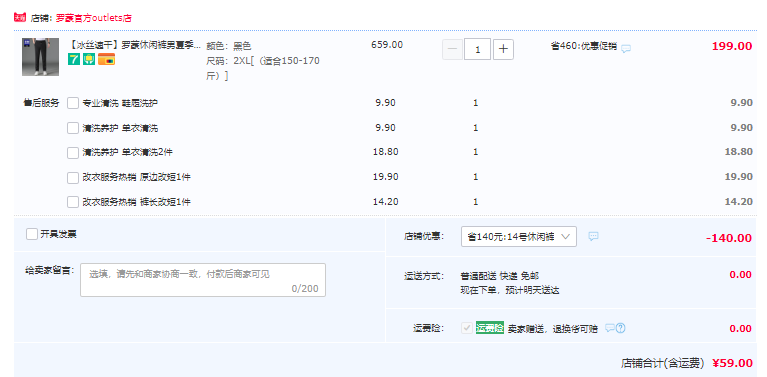Click the green 运费险 badge
This screenshot has width=767, height=377.
pyautogui.click(x=490, y=328)
